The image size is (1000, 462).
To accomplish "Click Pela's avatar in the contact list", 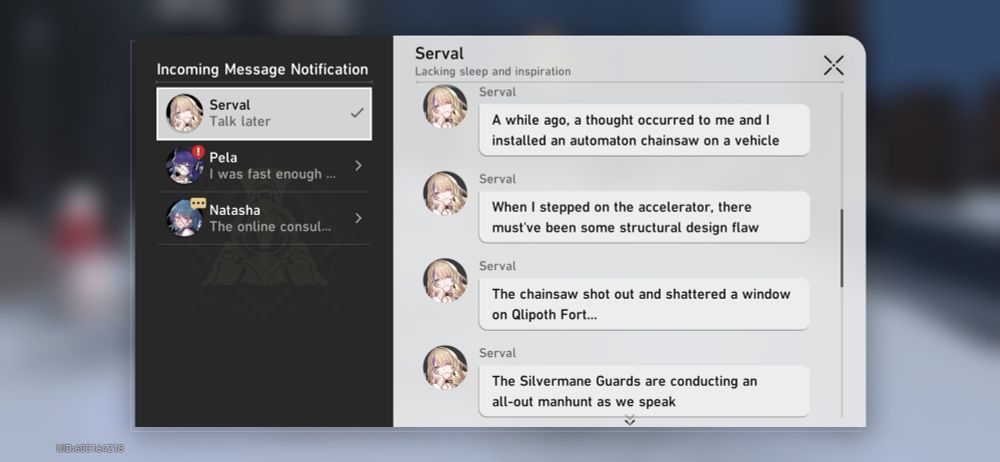I will [184, 166].
